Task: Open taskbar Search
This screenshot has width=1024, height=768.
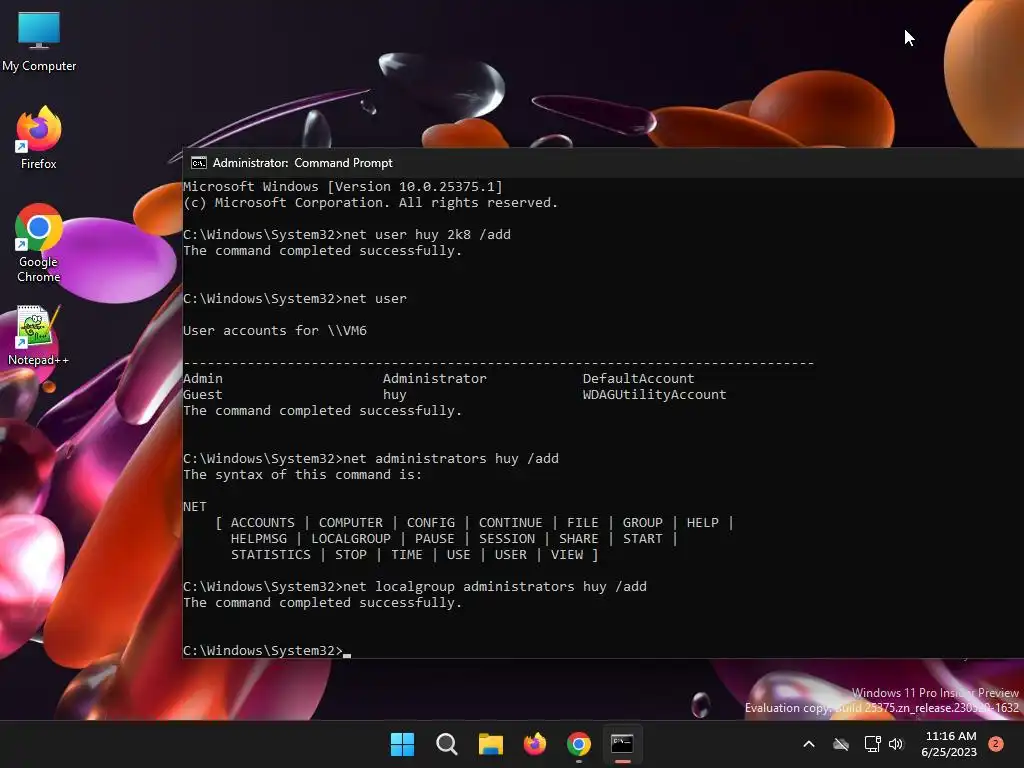Action: [x=447, y=744]
